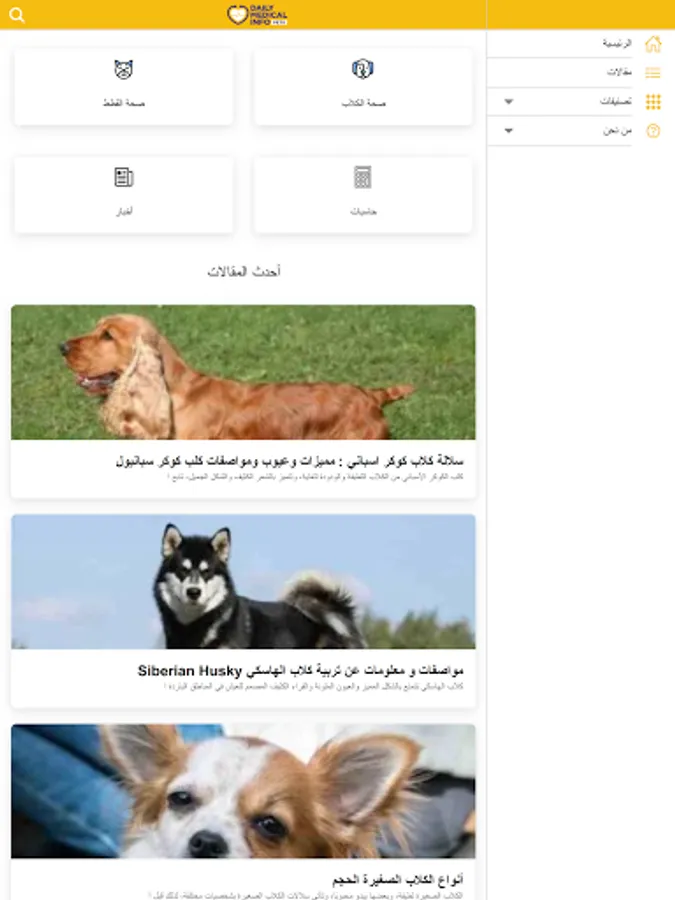Click the husky dog photo
675x900 pixels.
(243, 582)
